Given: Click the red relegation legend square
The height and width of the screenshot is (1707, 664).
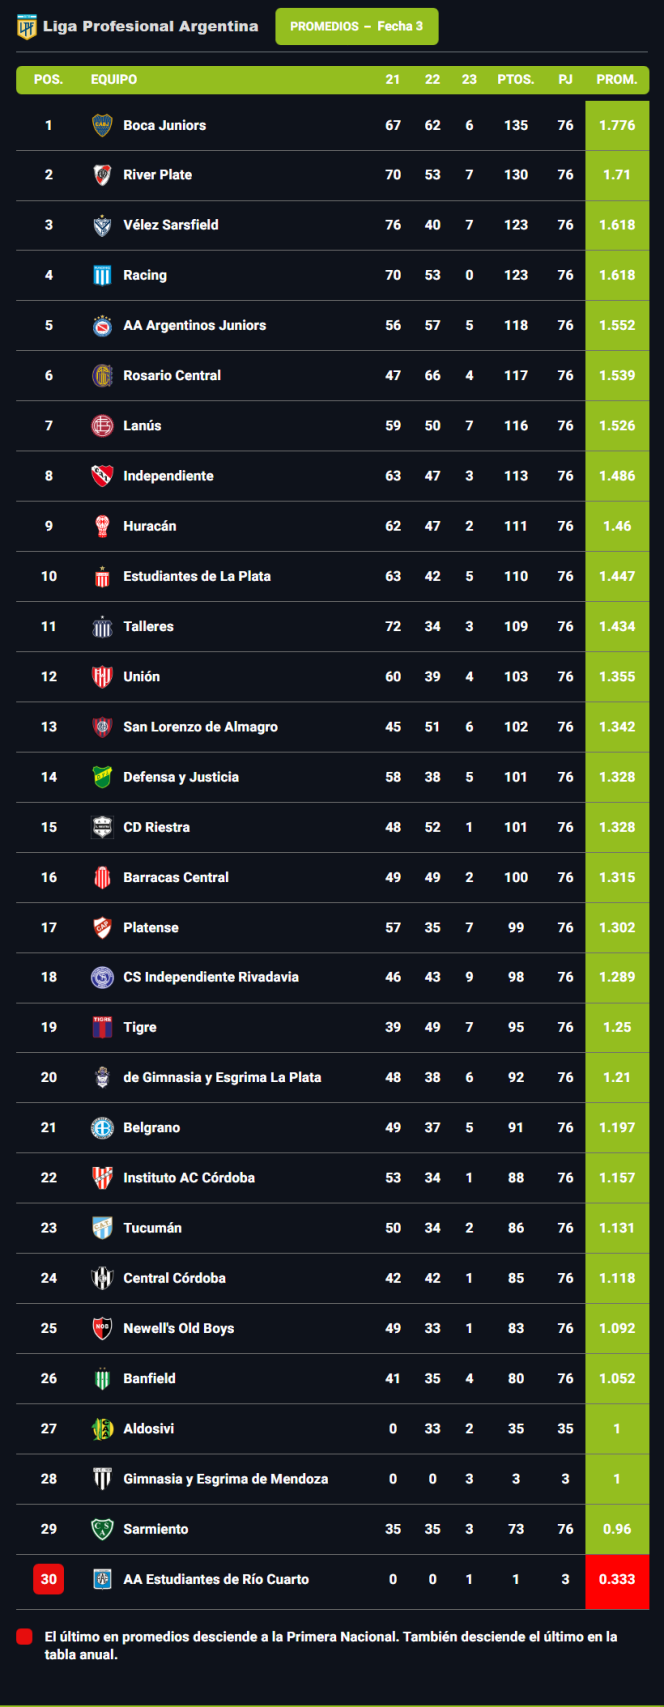Looking at the screenshot, I should point(25,1637).
